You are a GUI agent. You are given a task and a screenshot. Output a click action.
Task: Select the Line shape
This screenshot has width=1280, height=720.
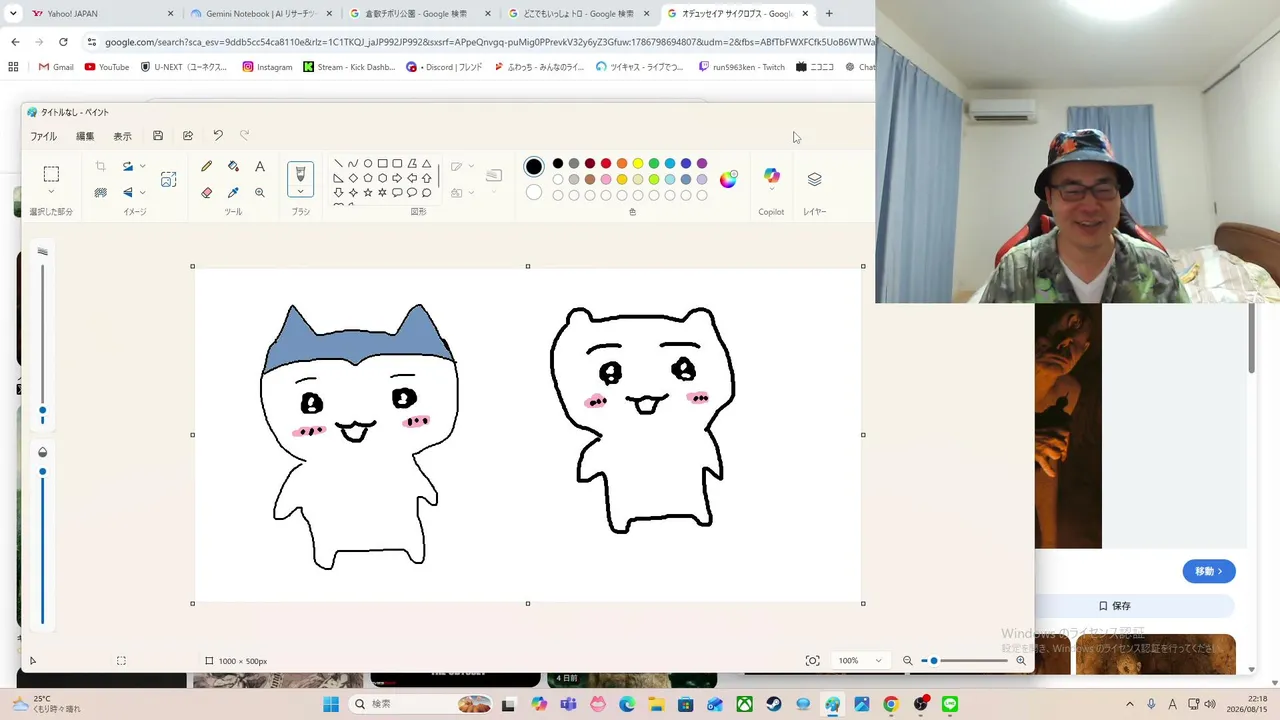click(x=338, y=164)
